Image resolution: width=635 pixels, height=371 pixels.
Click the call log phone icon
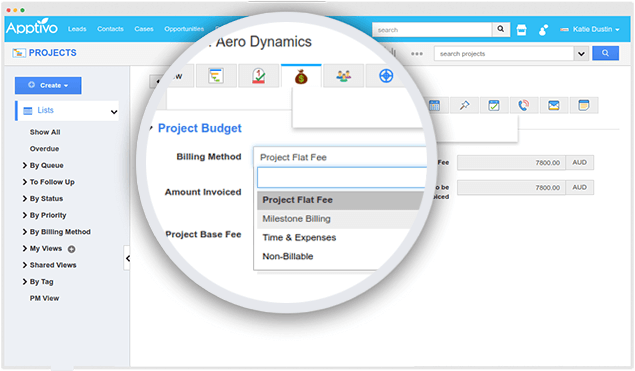pyautogui.click(x=524, y=106)
